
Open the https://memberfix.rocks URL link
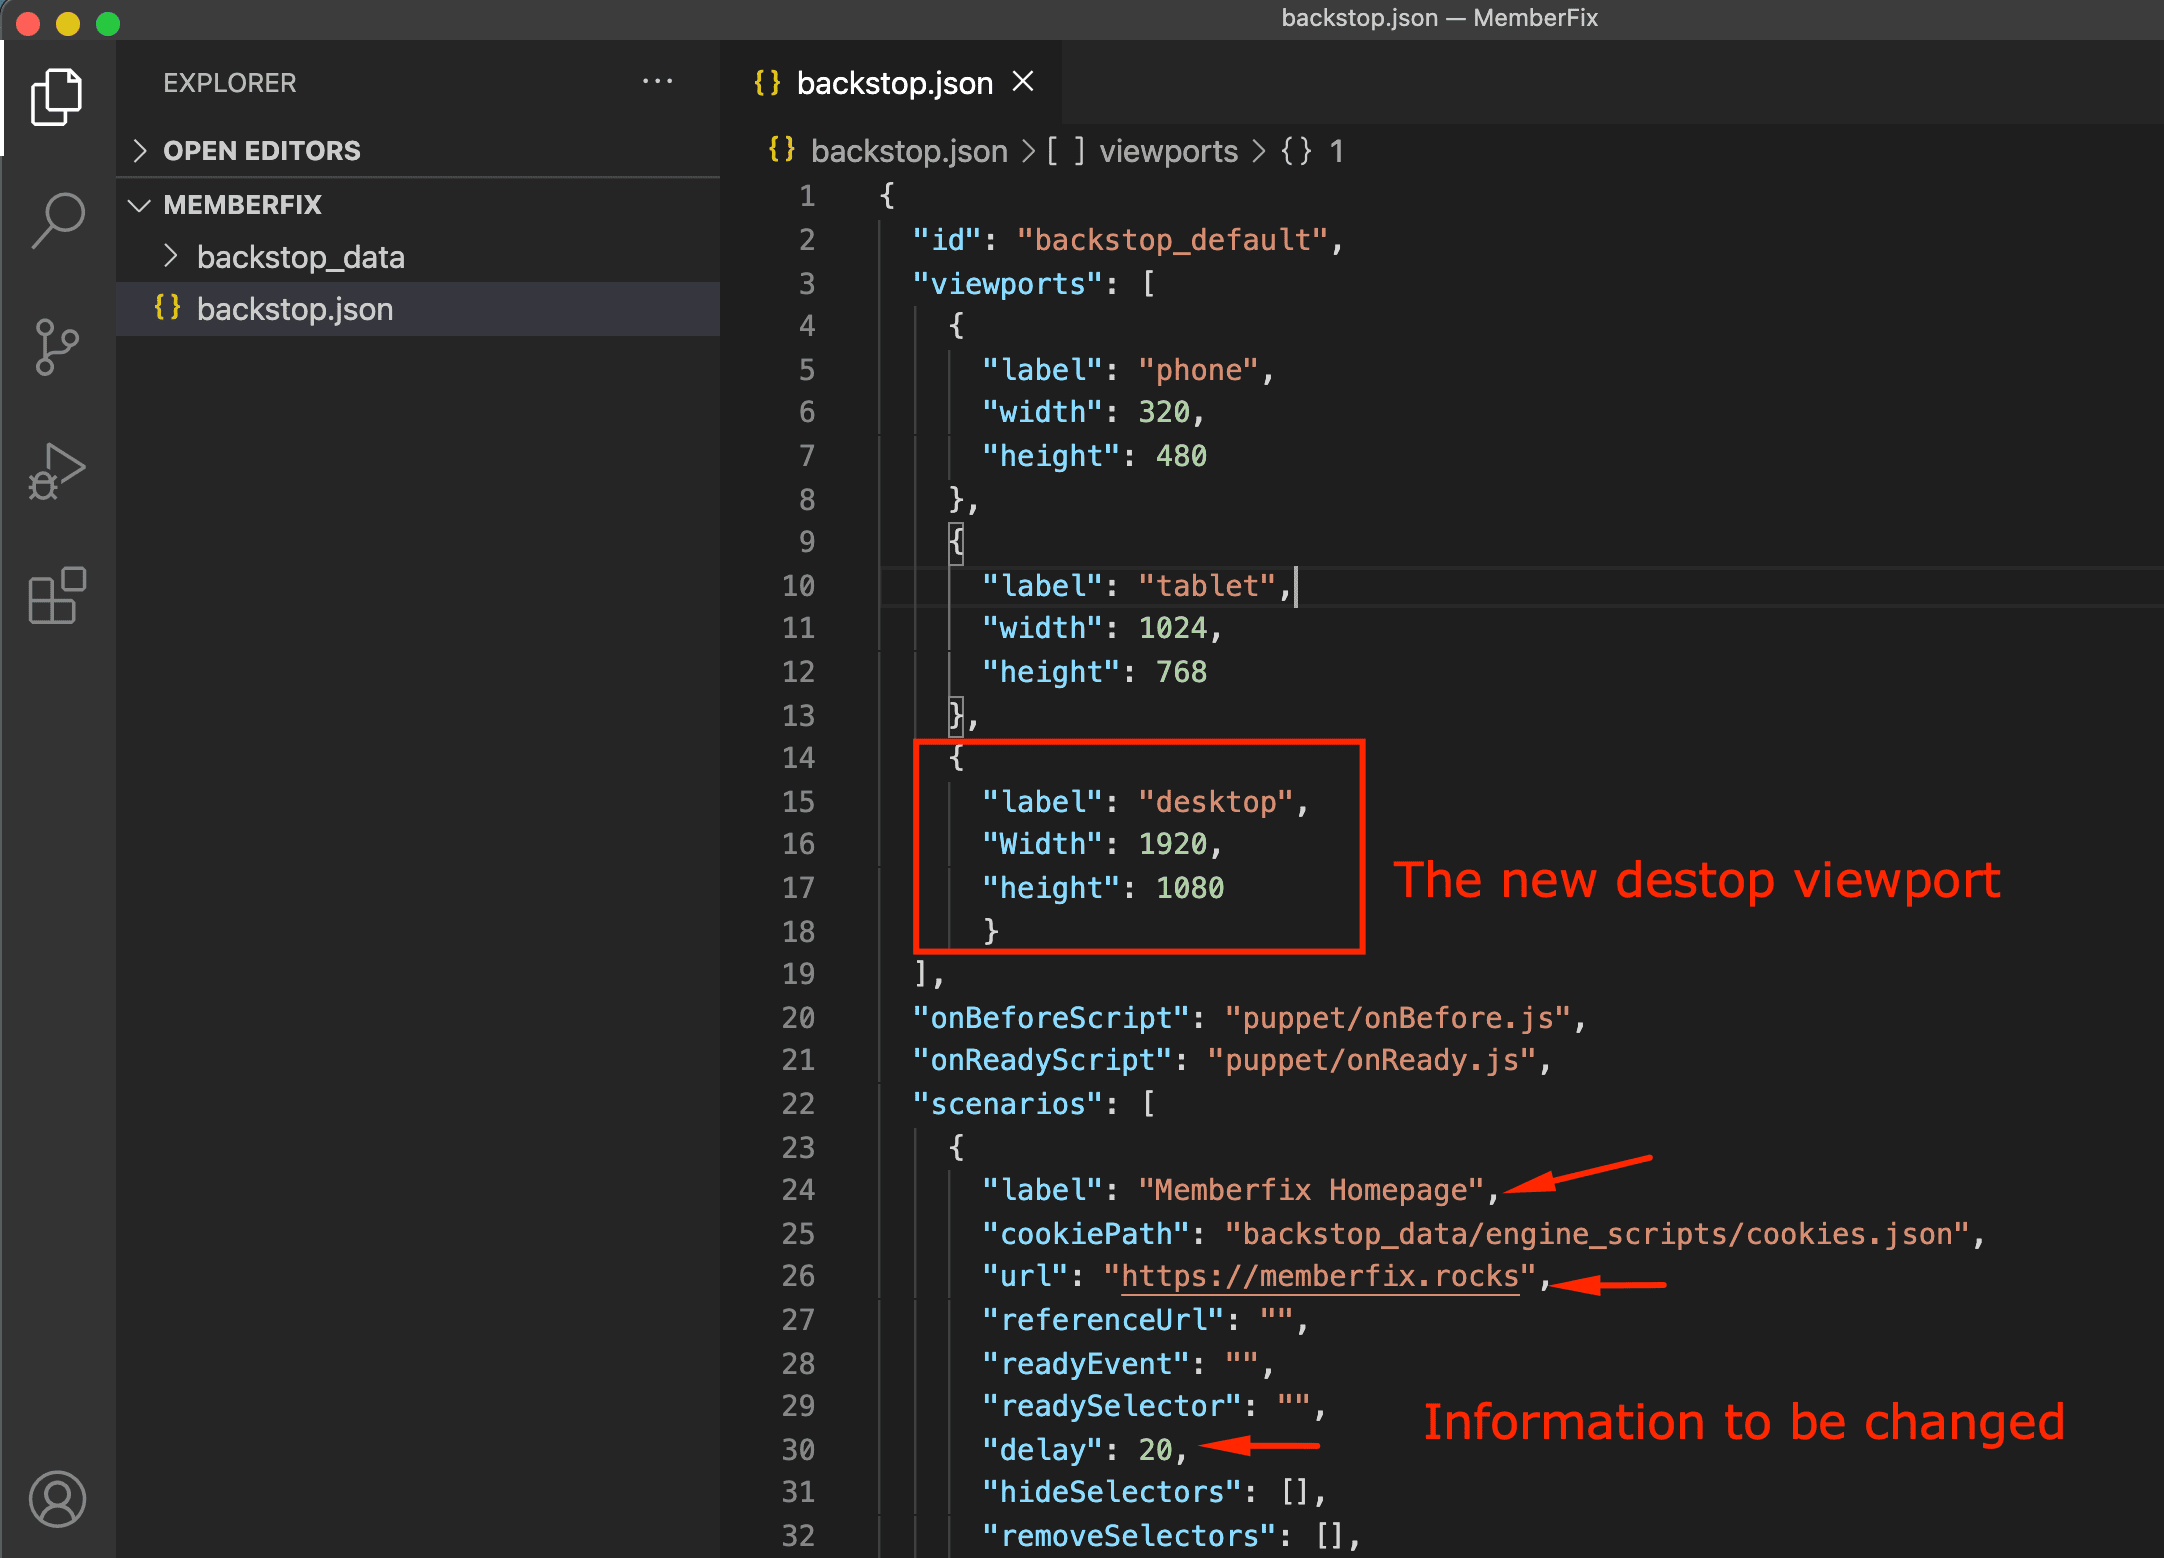tap(1319, 1276)
